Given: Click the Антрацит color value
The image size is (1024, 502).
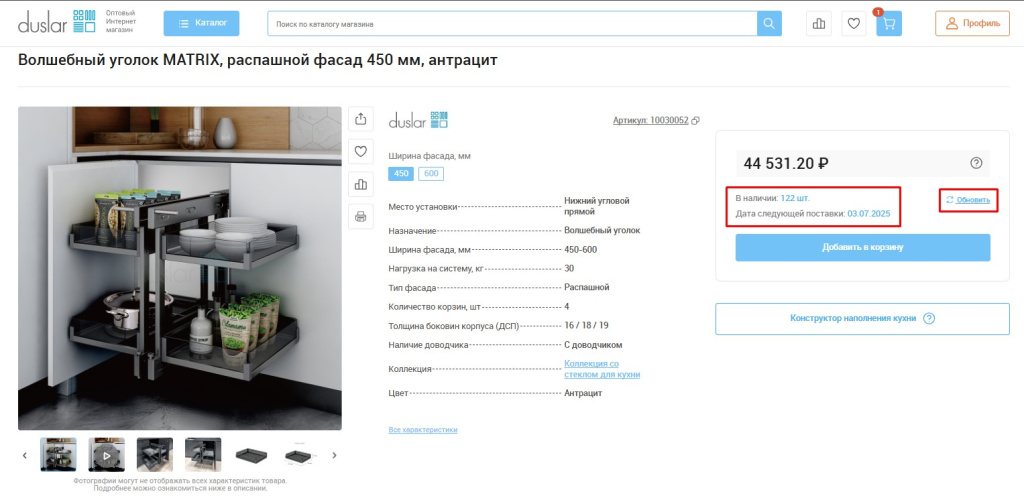Looking at the screenshot, I should click(583, 393).
